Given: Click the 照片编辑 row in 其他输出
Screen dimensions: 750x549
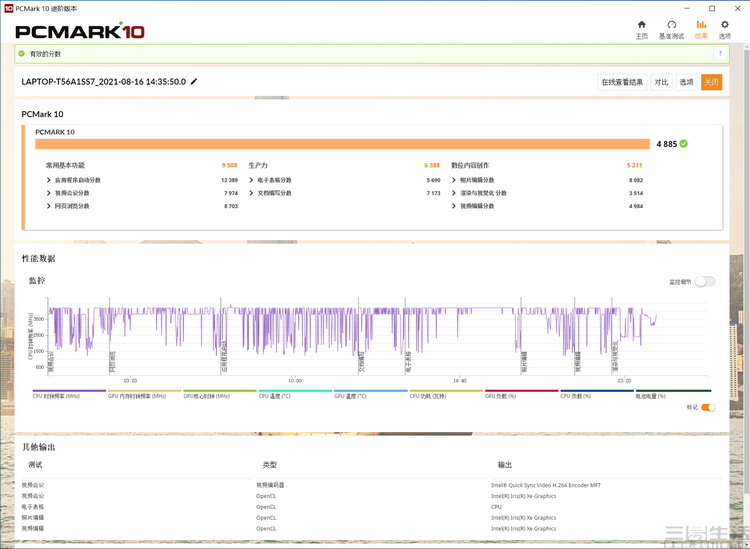Looking at the screenshot, I should click(371, 518).
